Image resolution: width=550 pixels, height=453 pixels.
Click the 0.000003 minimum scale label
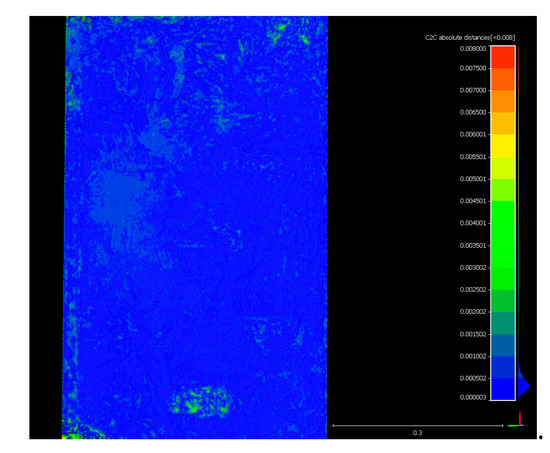[x=473, y=397]
